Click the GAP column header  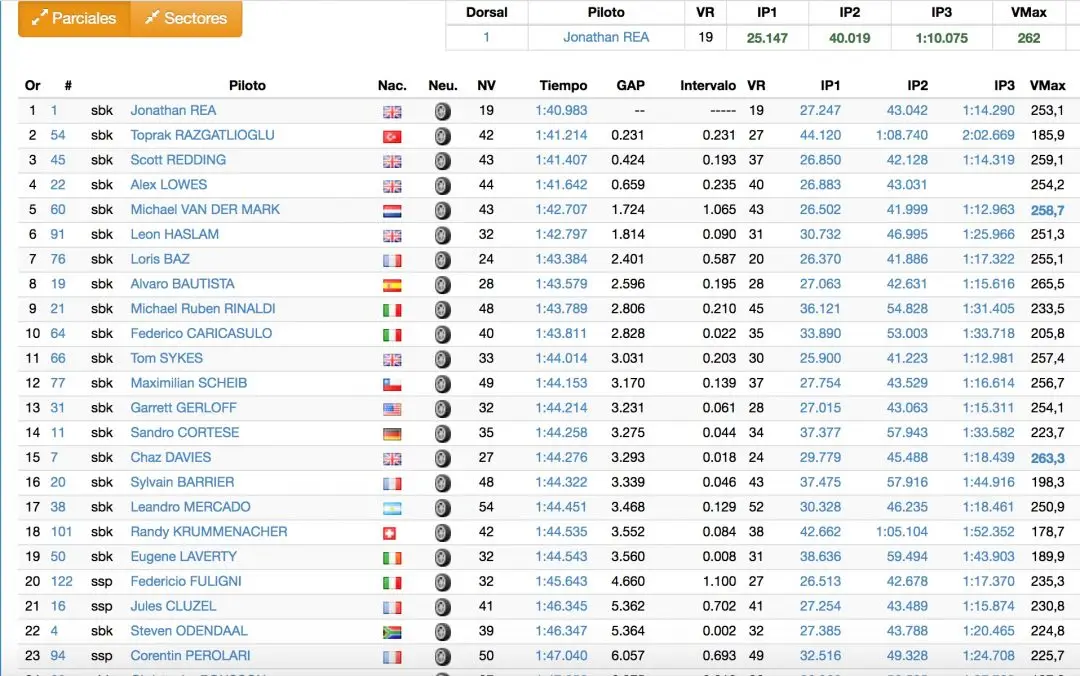coord(630,85)
